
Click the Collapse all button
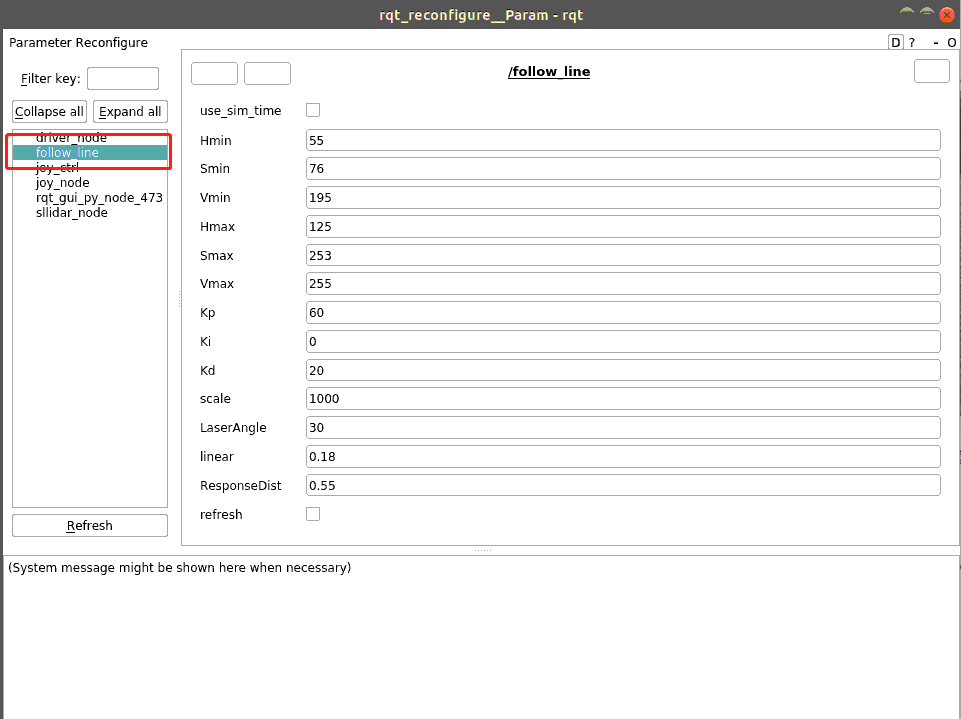click(x=49, y=112)
